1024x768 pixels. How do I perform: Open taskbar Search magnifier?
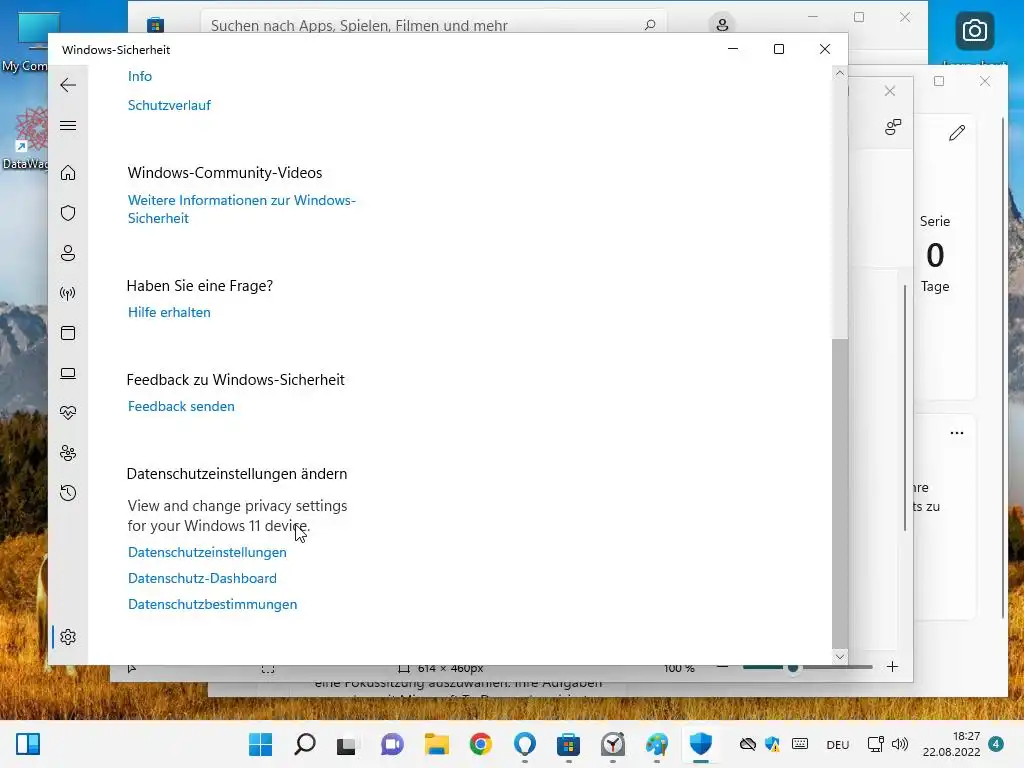point(305,744)
